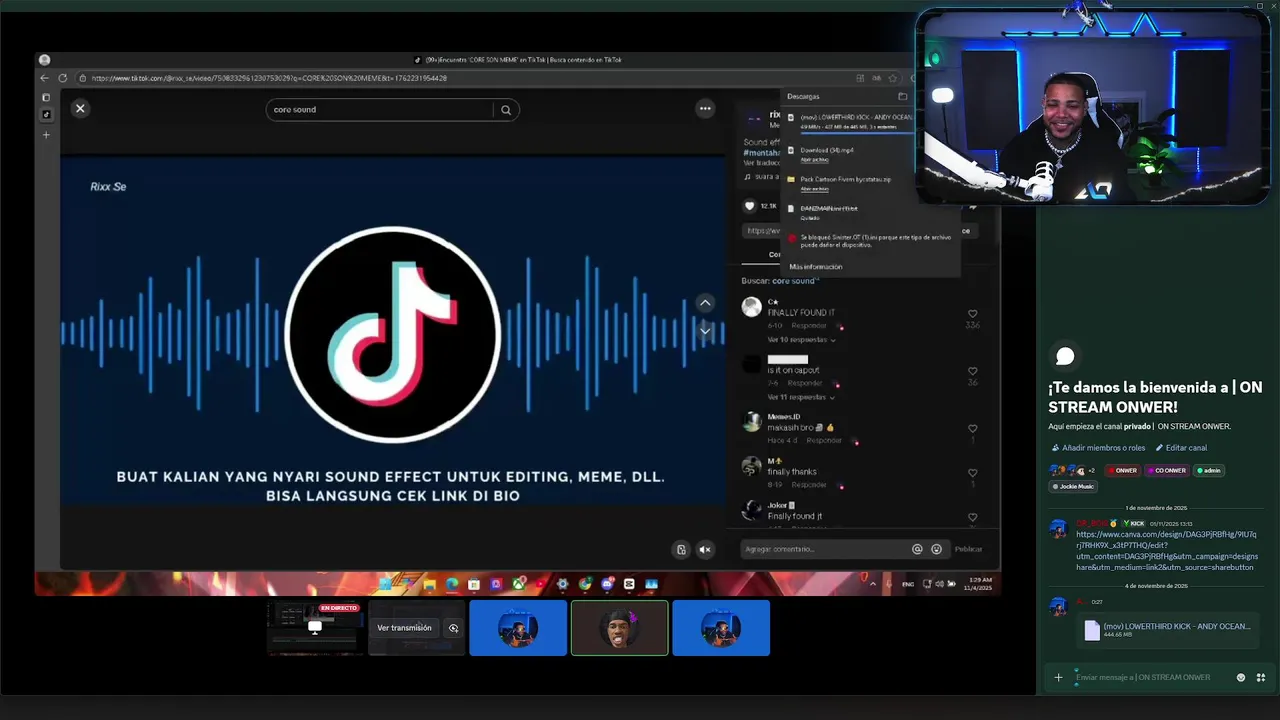This screenshot has width=1280, height=720.
Task: Click the admin role badge
Action: coord(1208,470)
